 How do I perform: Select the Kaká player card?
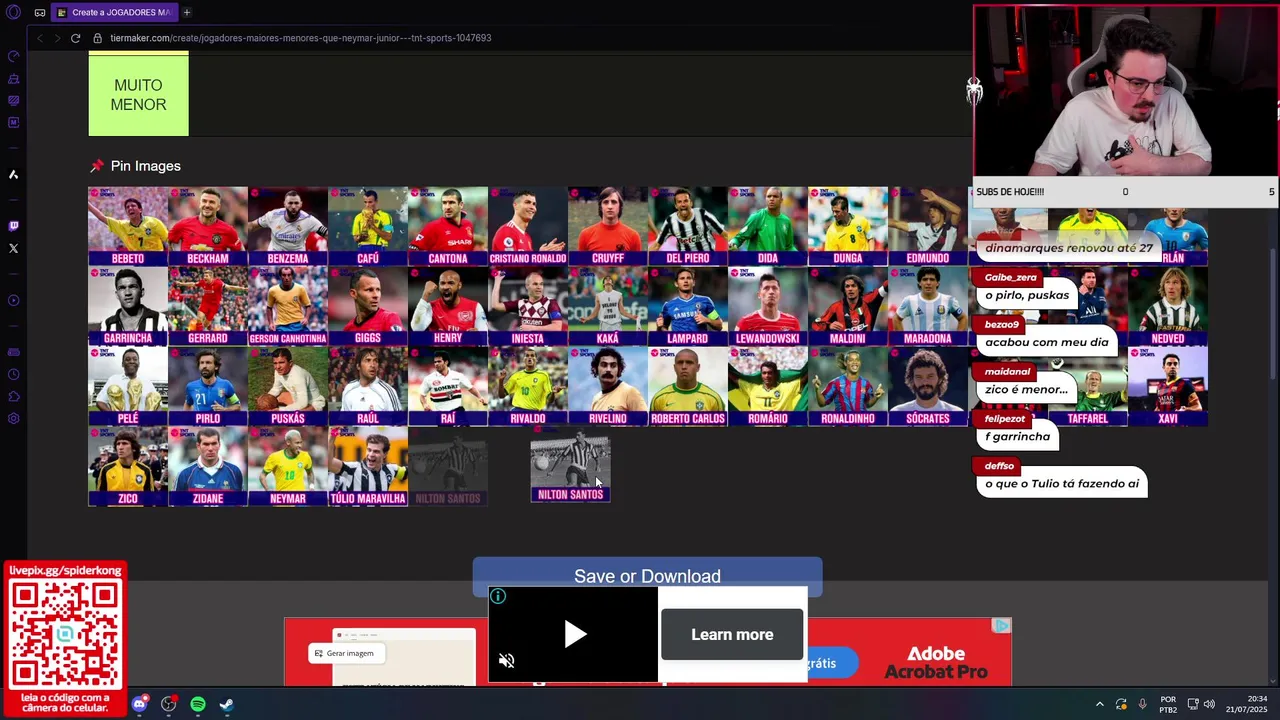point(608,306)
